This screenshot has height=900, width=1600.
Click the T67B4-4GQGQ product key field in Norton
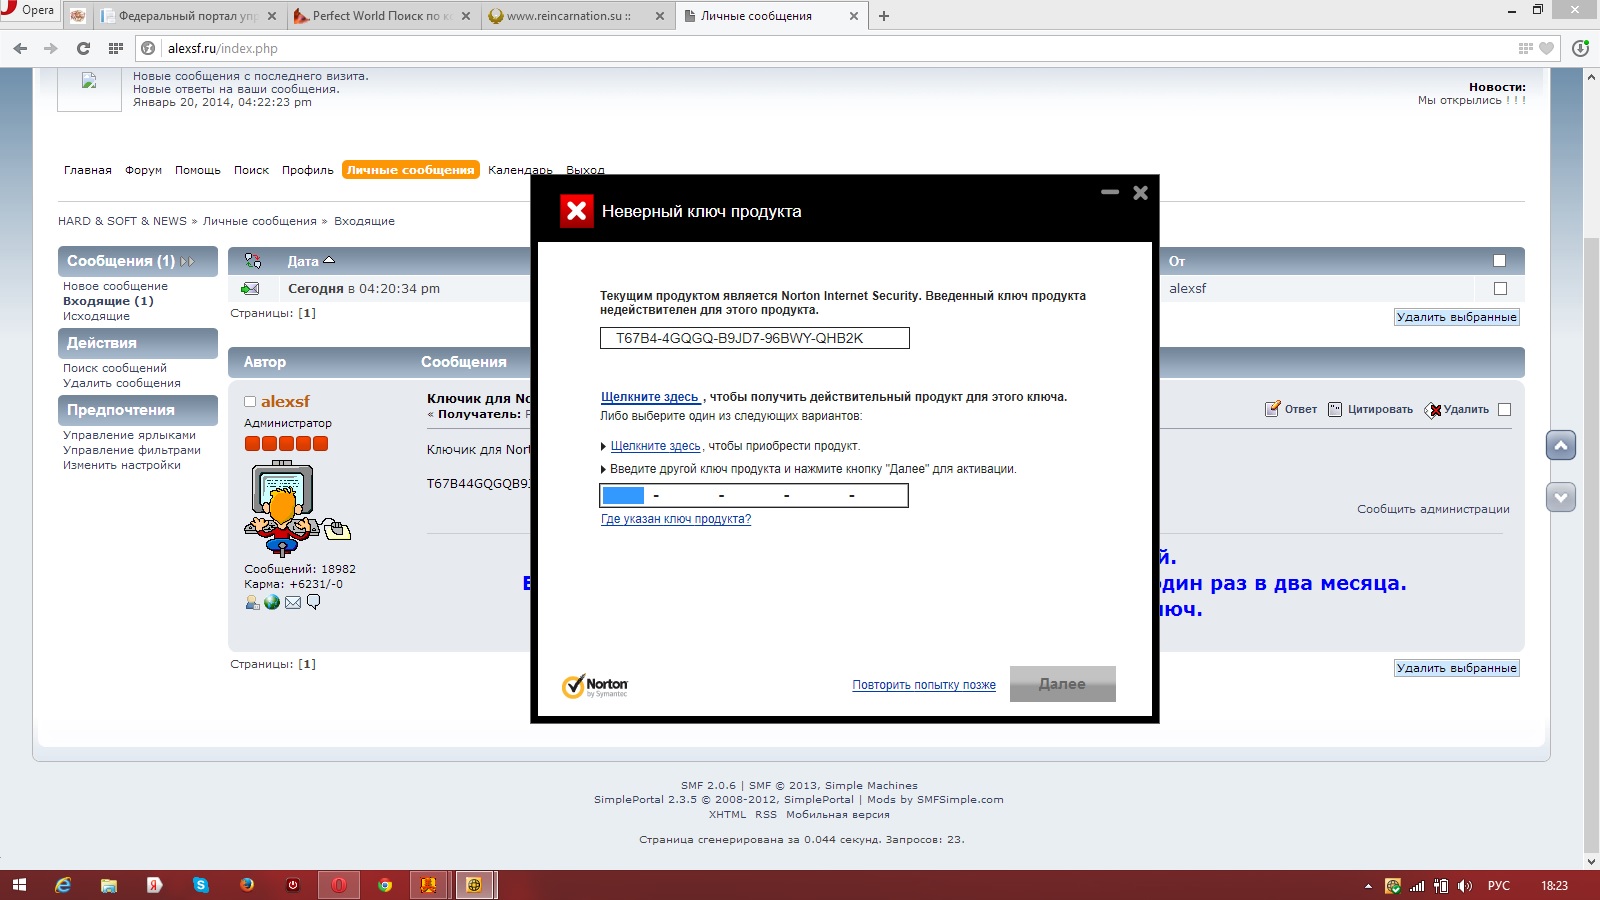pyautogui.click(x=755, y=338)
